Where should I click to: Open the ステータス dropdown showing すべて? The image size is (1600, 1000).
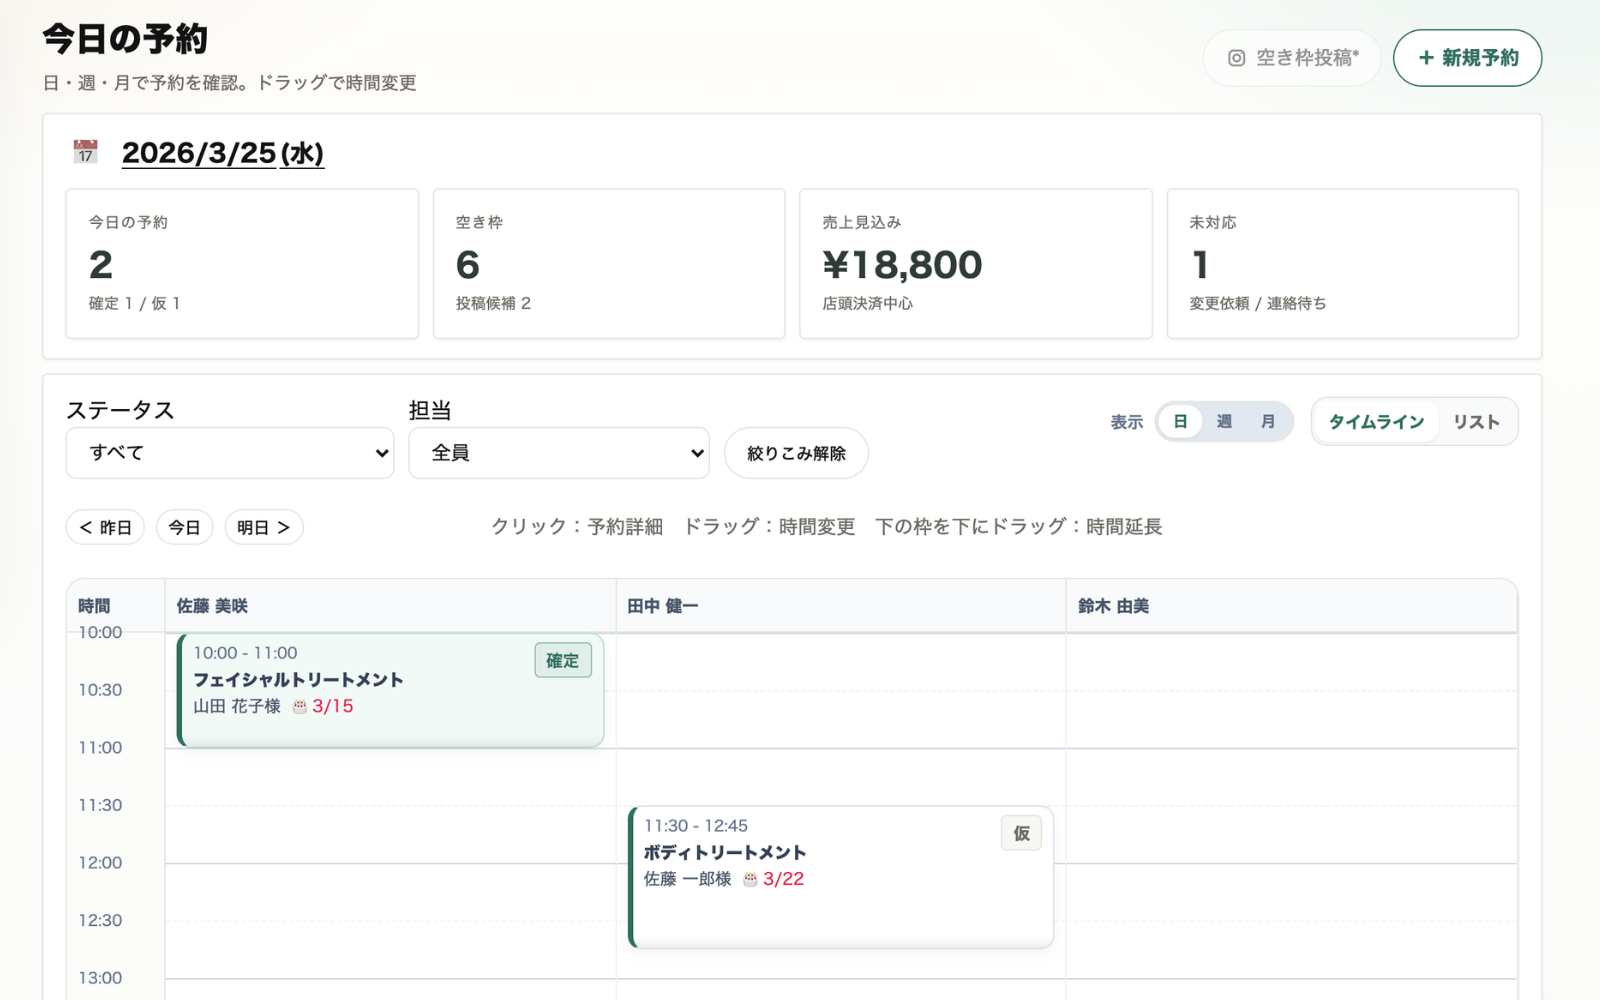(x=230, y=453)
